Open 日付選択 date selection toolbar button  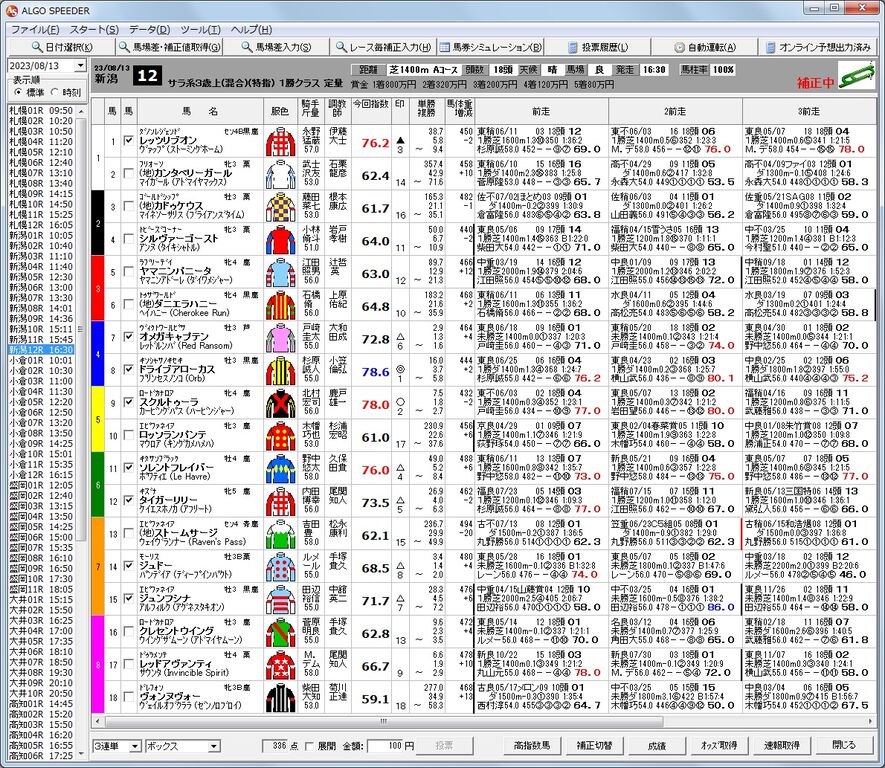(62, 47)
